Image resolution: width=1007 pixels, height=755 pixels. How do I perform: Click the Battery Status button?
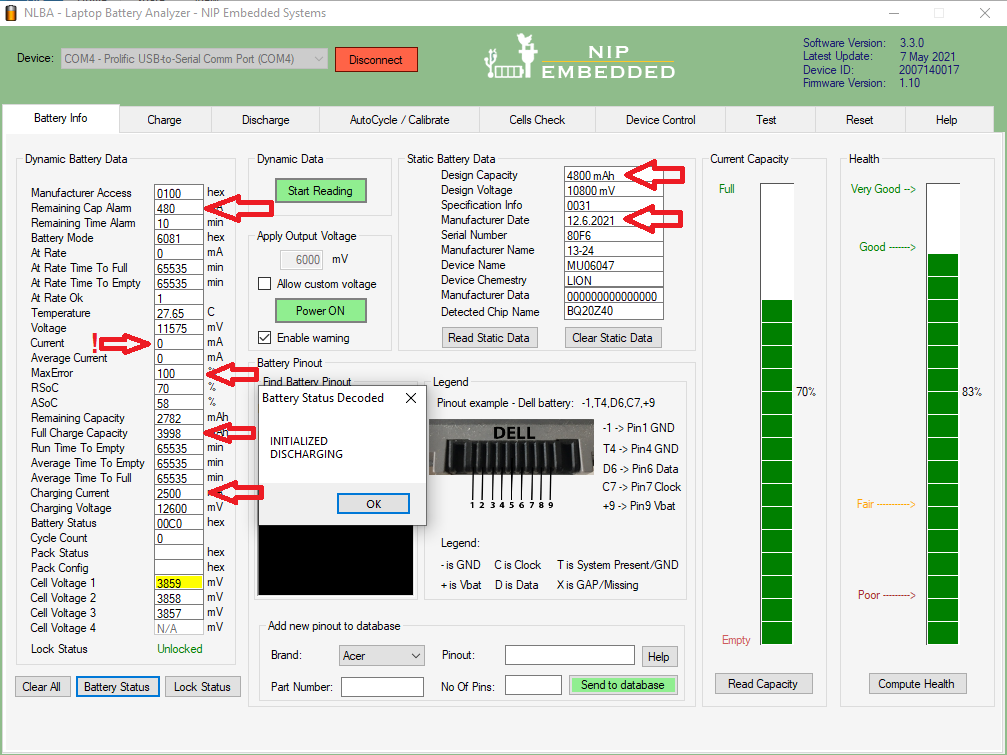(x=117, y=687)
